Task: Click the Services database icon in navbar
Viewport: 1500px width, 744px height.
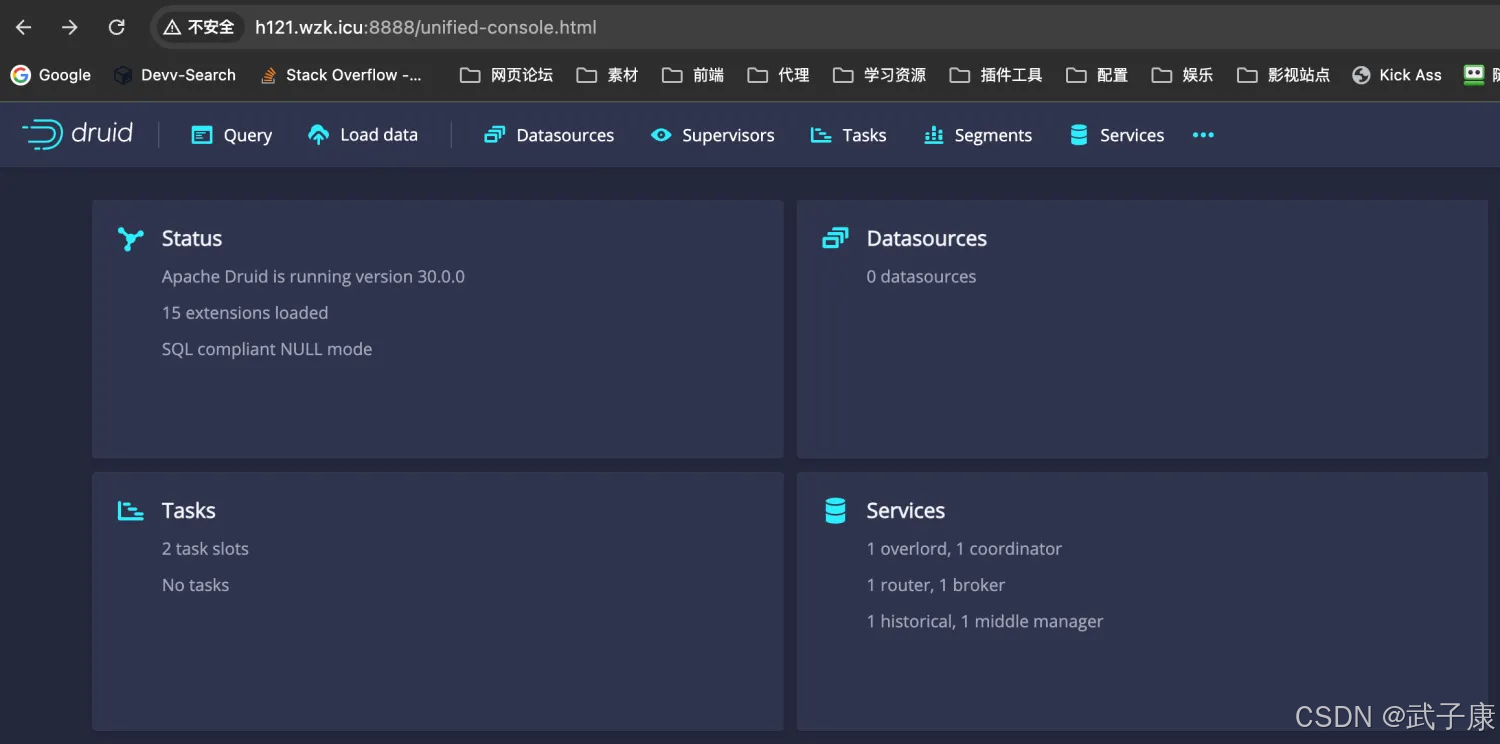Action: [x=1079, y=135]
